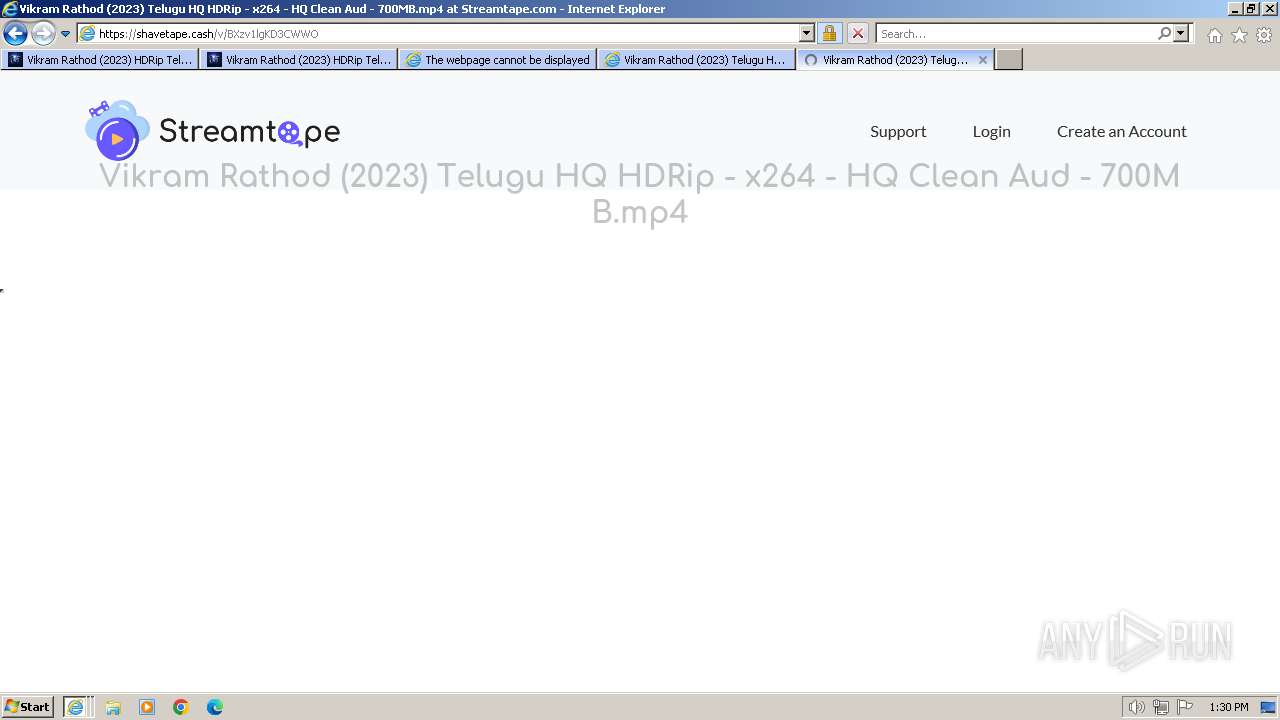Open the Login link
This screenshot has width=1280, height=720.
[991, 131]
